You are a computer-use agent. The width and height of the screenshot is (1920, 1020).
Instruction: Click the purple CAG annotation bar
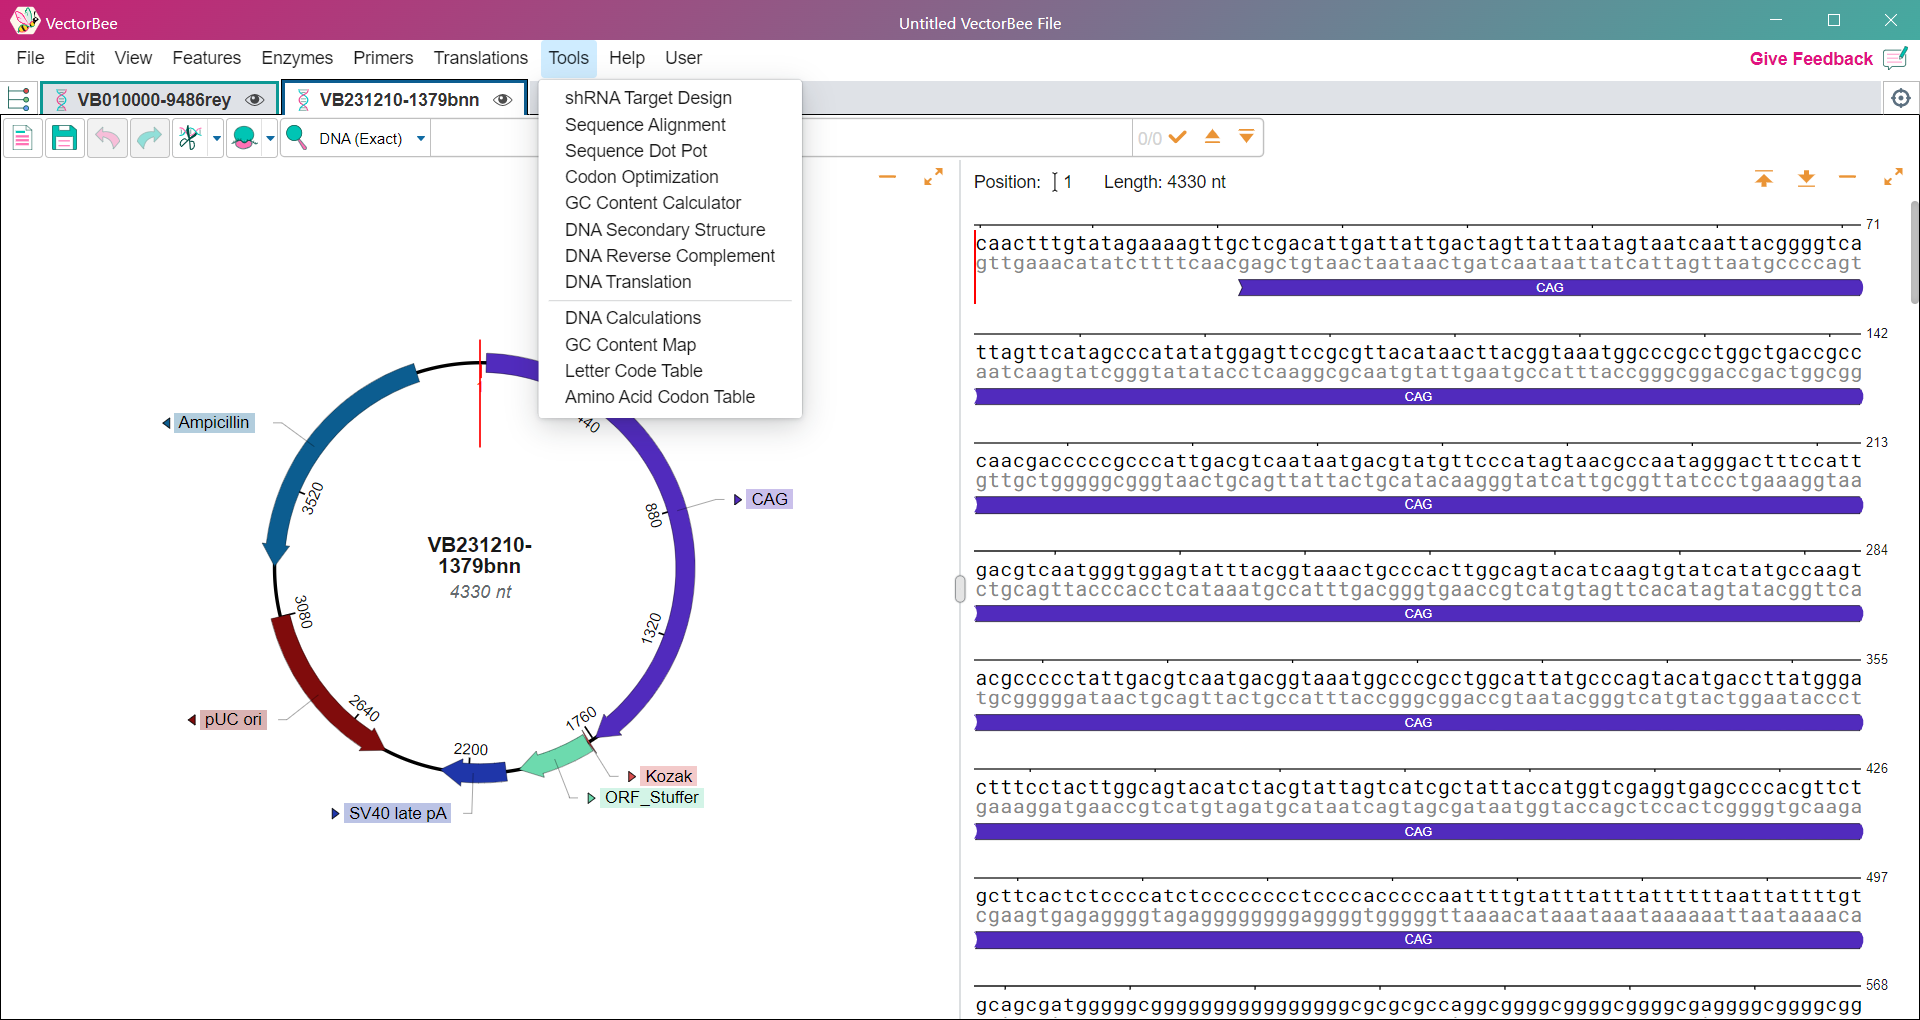1418,397
